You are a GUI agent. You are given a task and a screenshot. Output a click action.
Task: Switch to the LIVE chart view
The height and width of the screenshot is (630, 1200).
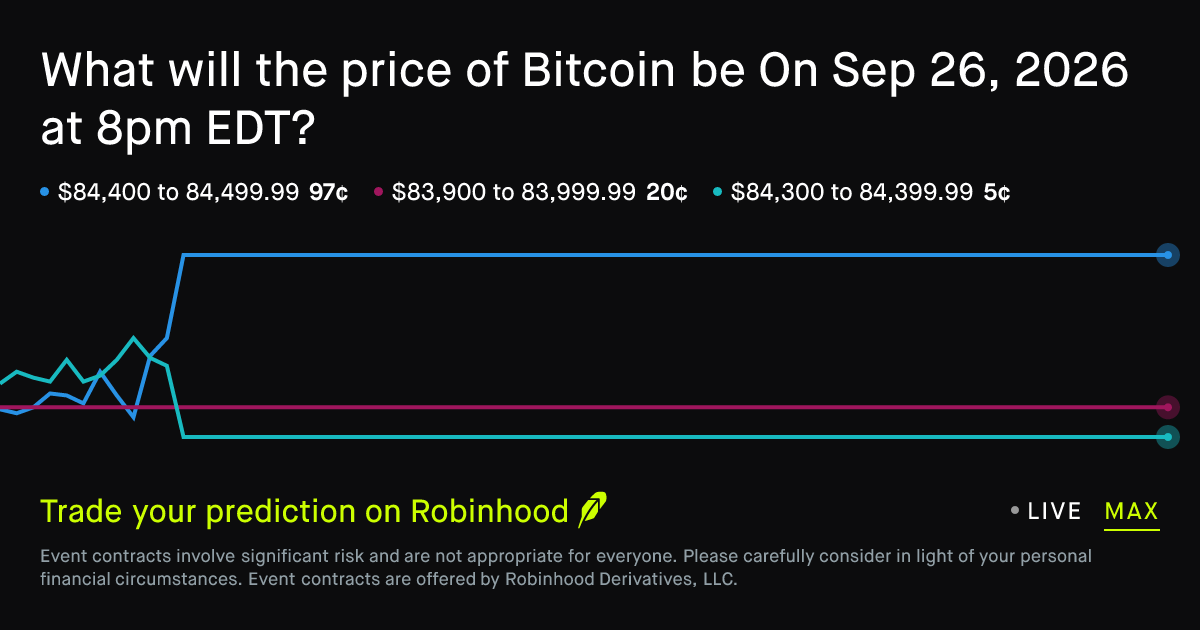[1055, 511]
